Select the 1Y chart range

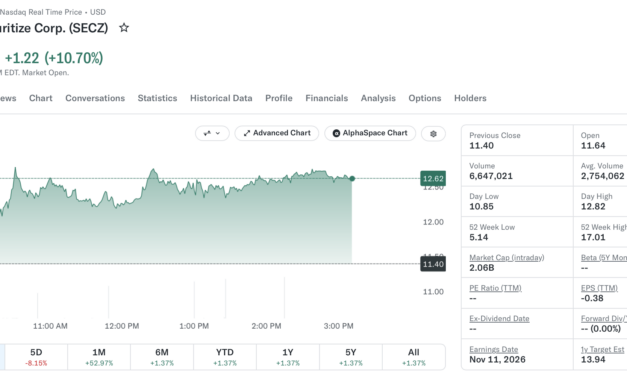click(x=288, y=357)
